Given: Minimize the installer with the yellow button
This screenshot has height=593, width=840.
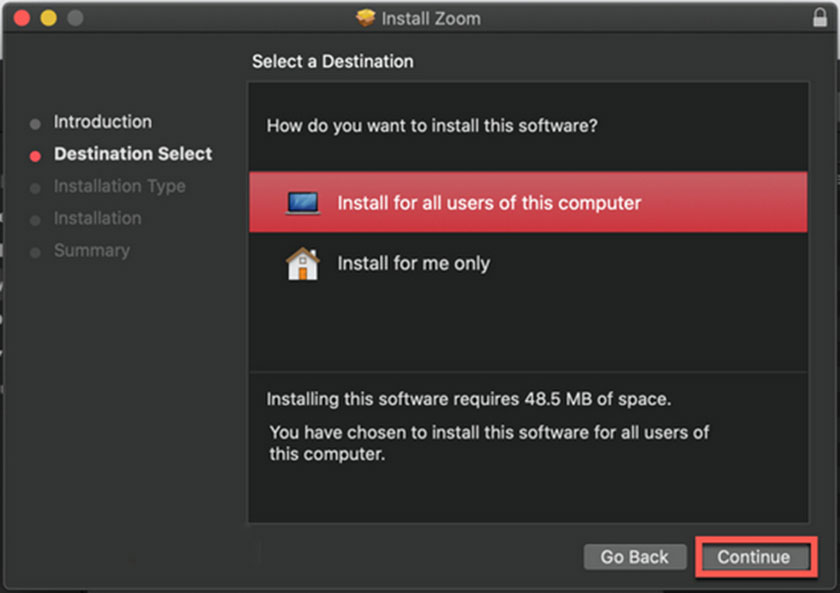Looking at the screenshot, I should pos(48,18).
